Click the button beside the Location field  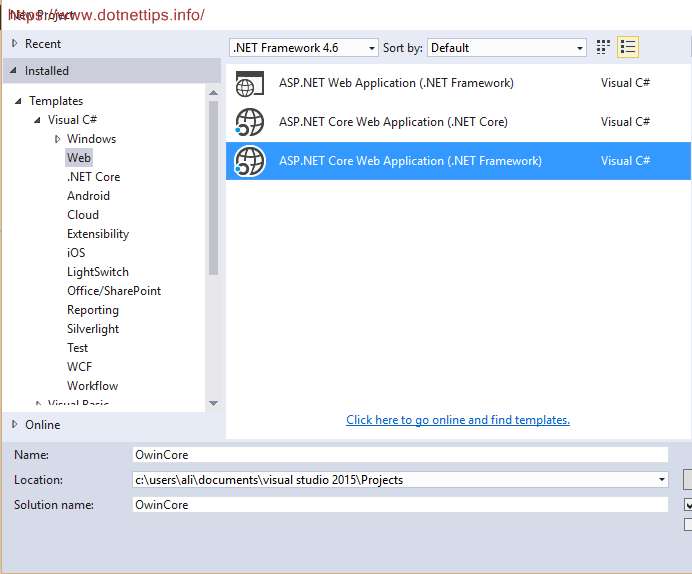(688, 480)
